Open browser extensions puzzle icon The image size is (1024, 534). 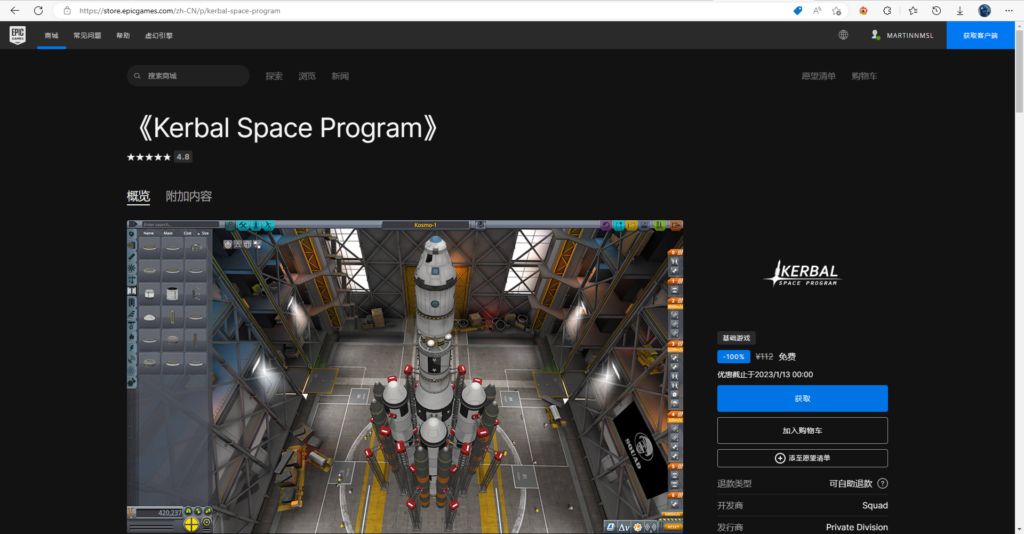tap(887, 10)
